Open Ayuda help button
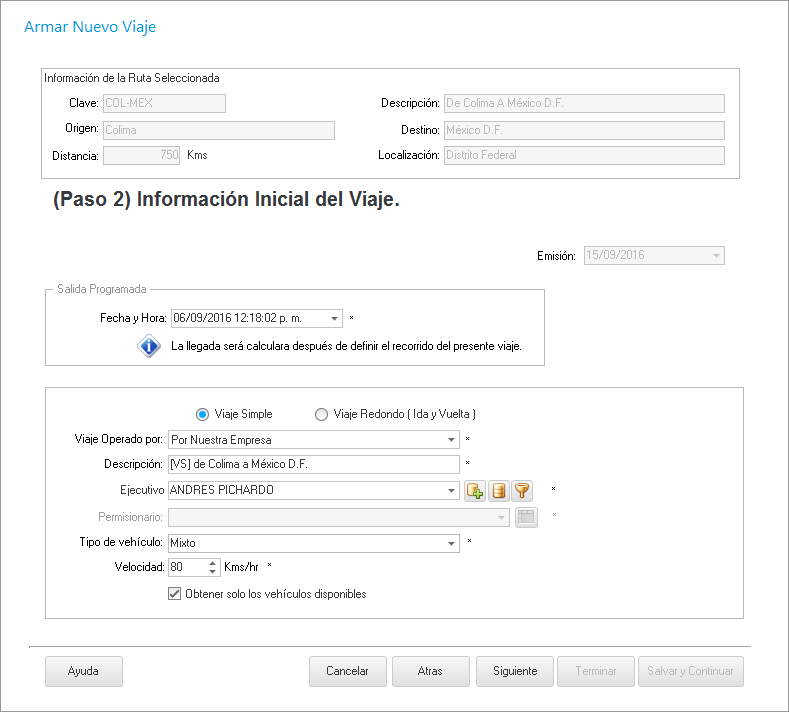789x712 pixels. [83, 671]
